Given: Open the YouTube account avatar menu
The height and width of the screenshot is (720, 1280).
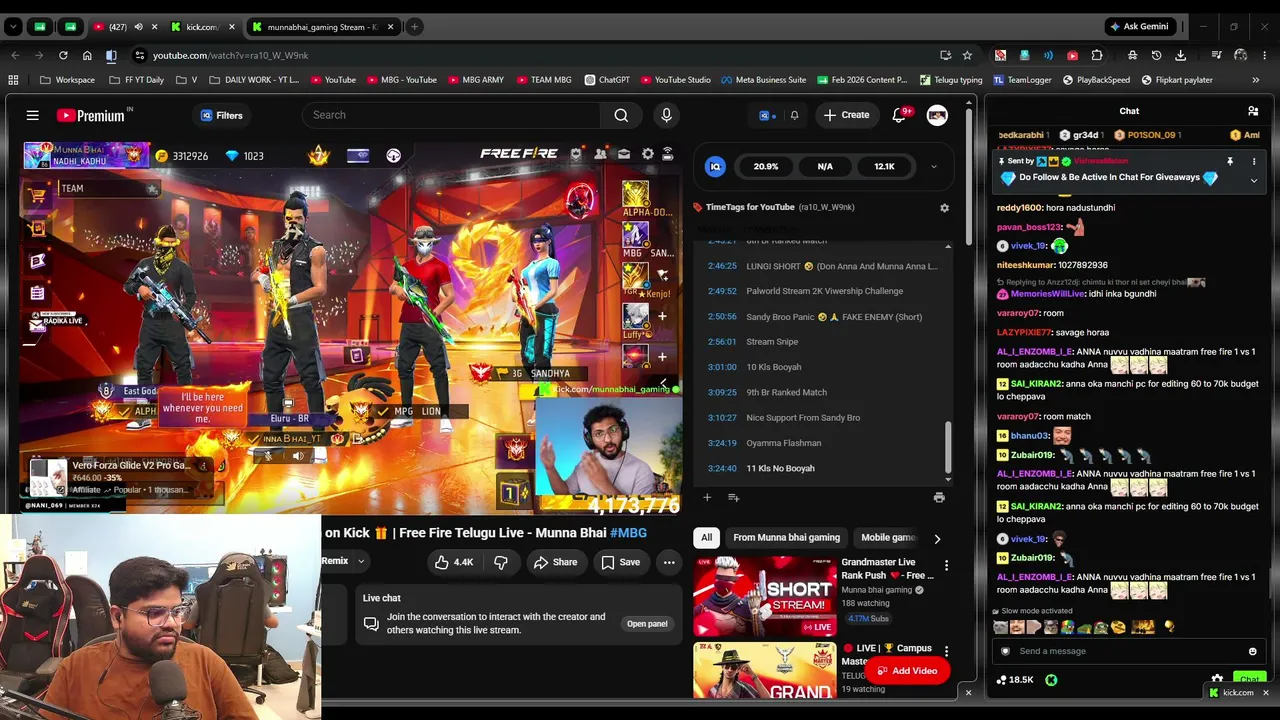Looking at the screenshot, I should [937, 115].
